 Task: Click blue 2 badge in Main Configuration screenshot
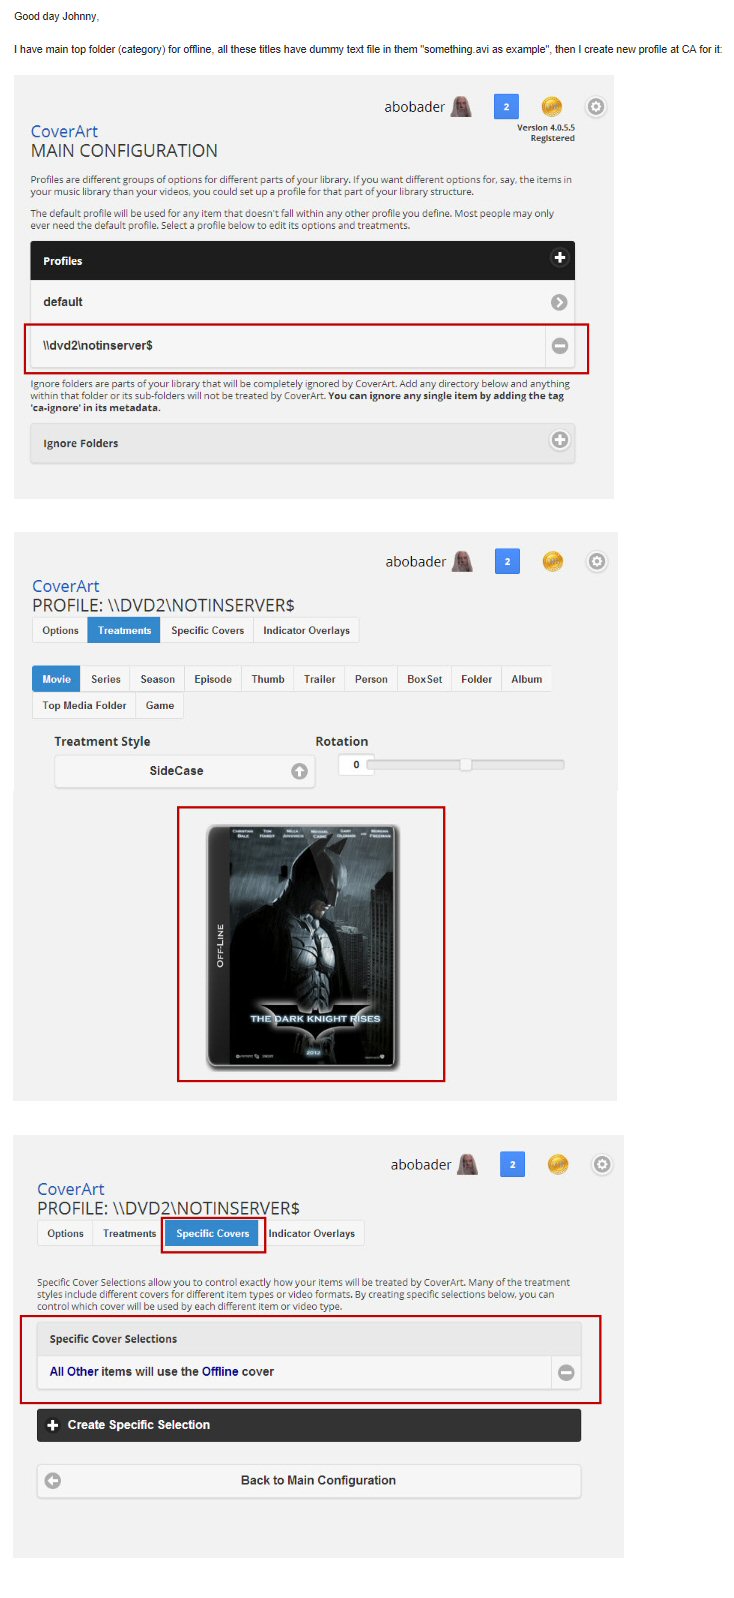(506, 106)
